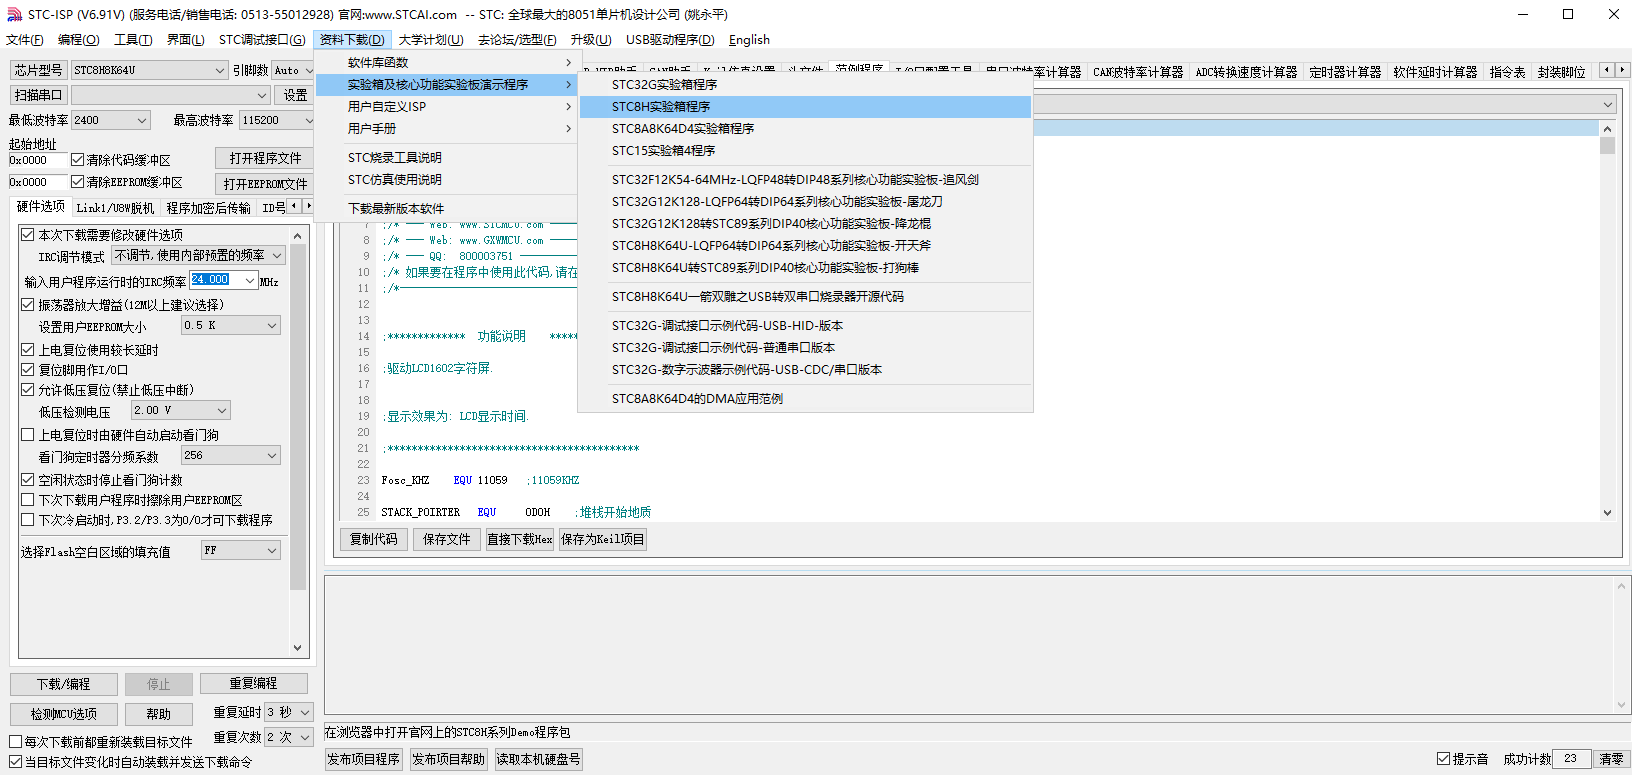Click 打开程序文件 button
Image resolution: width=1632 pixels, height=775 pixels.
click(x=264, y=158)
